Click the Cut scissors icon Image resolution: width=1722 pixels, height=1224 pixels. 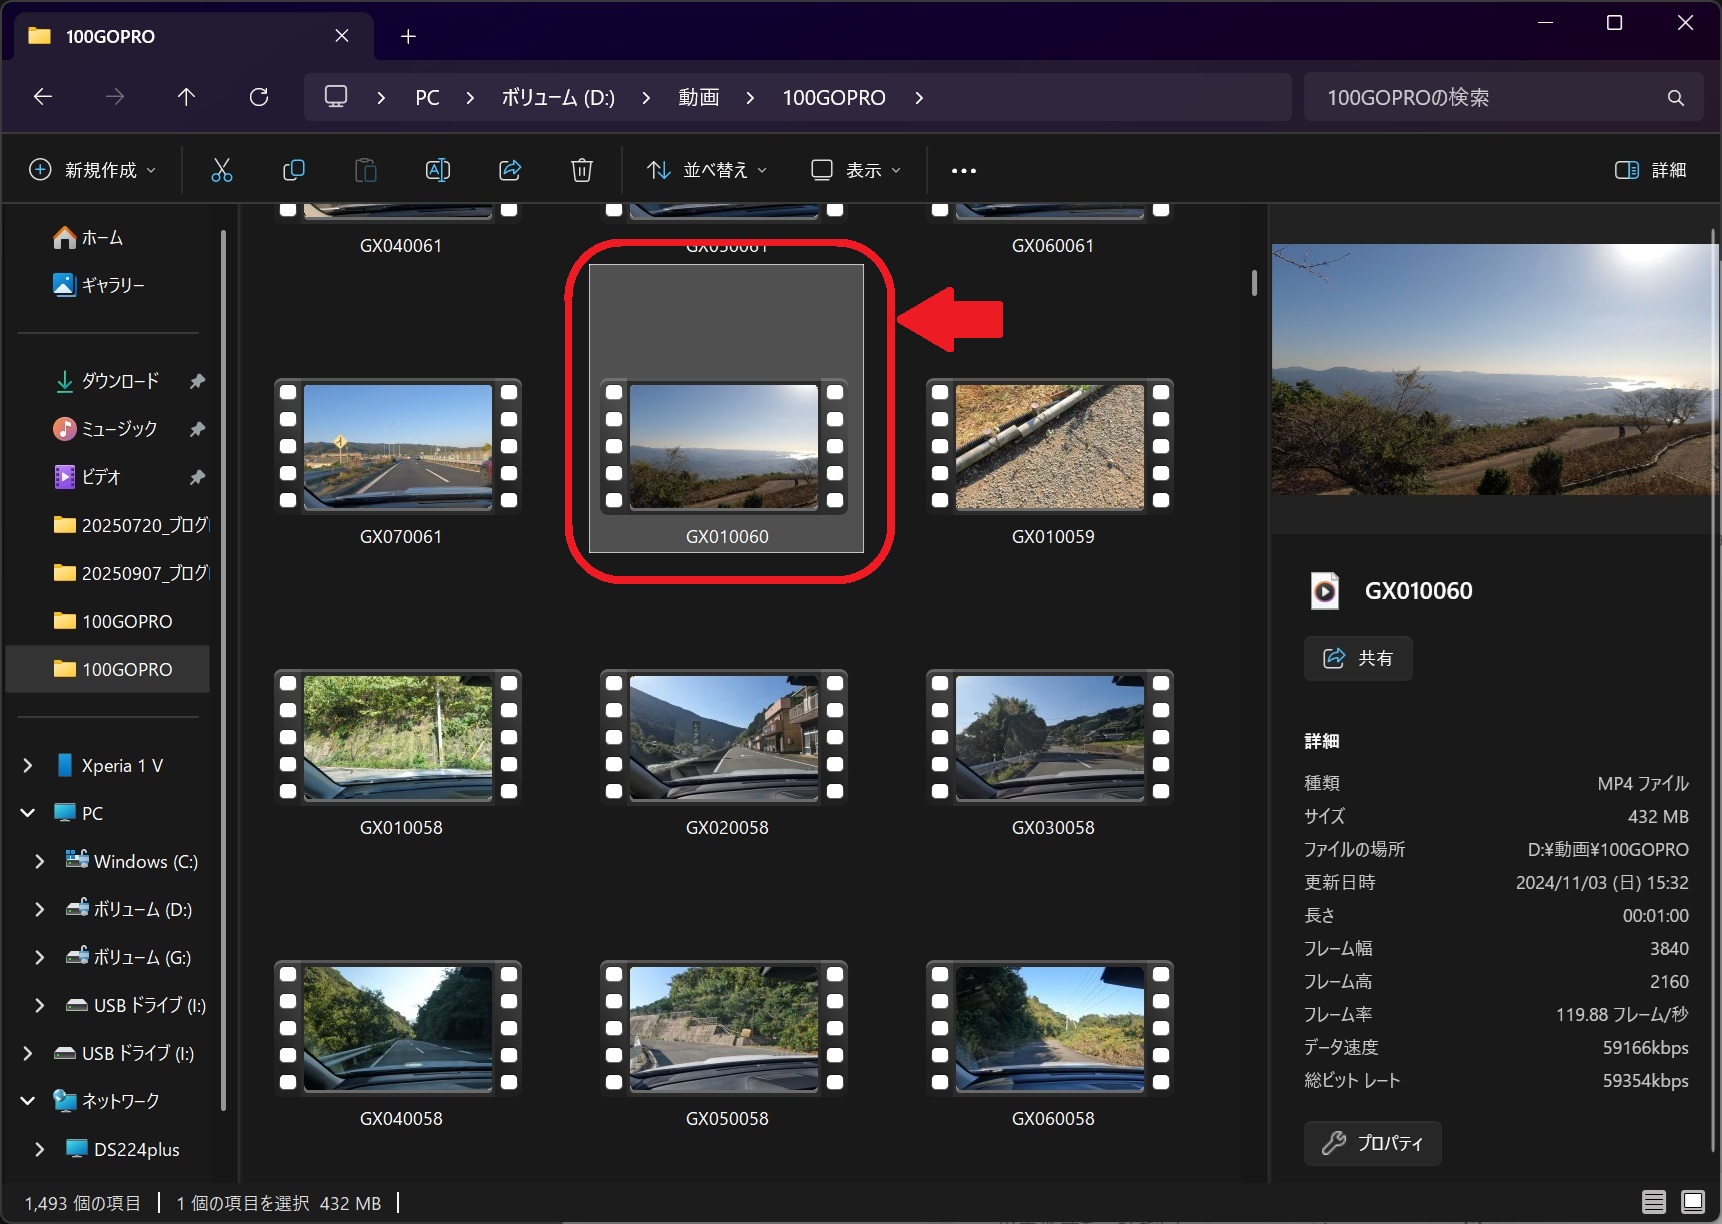(x=221, y=170)
